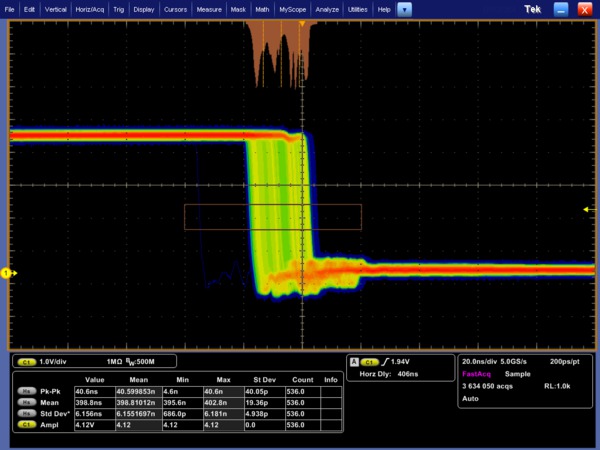Click the channel 1 ground reference marker
This screenshot has width=600, height=450.
[5, 273]
